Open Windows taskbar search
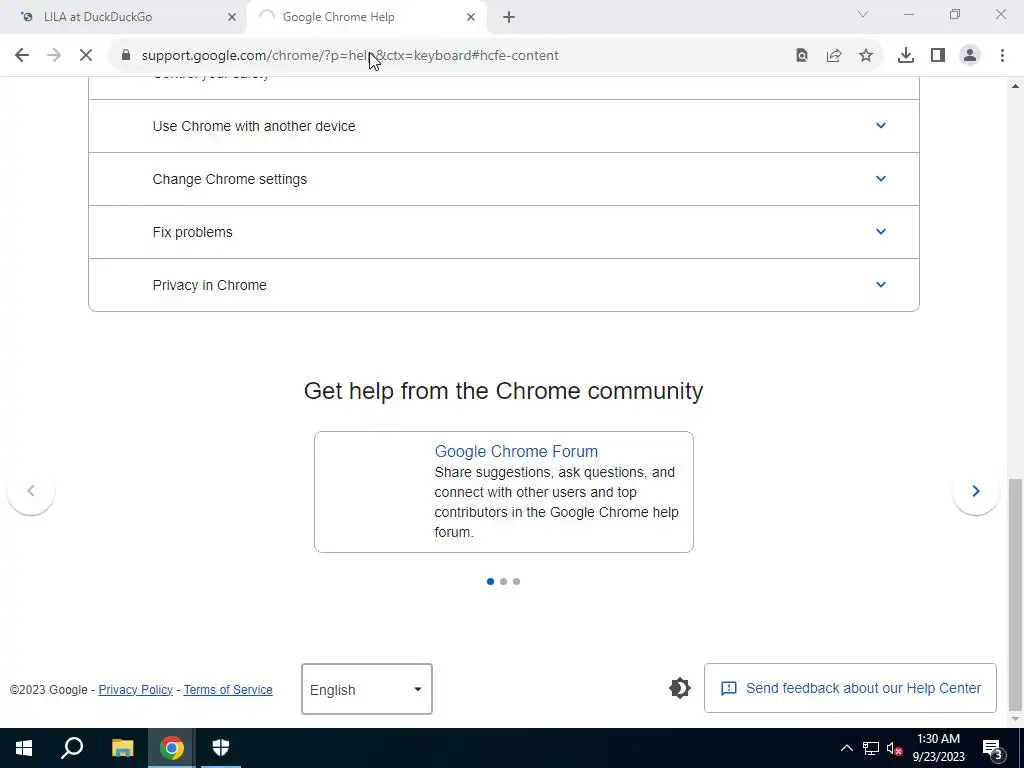 72,748
